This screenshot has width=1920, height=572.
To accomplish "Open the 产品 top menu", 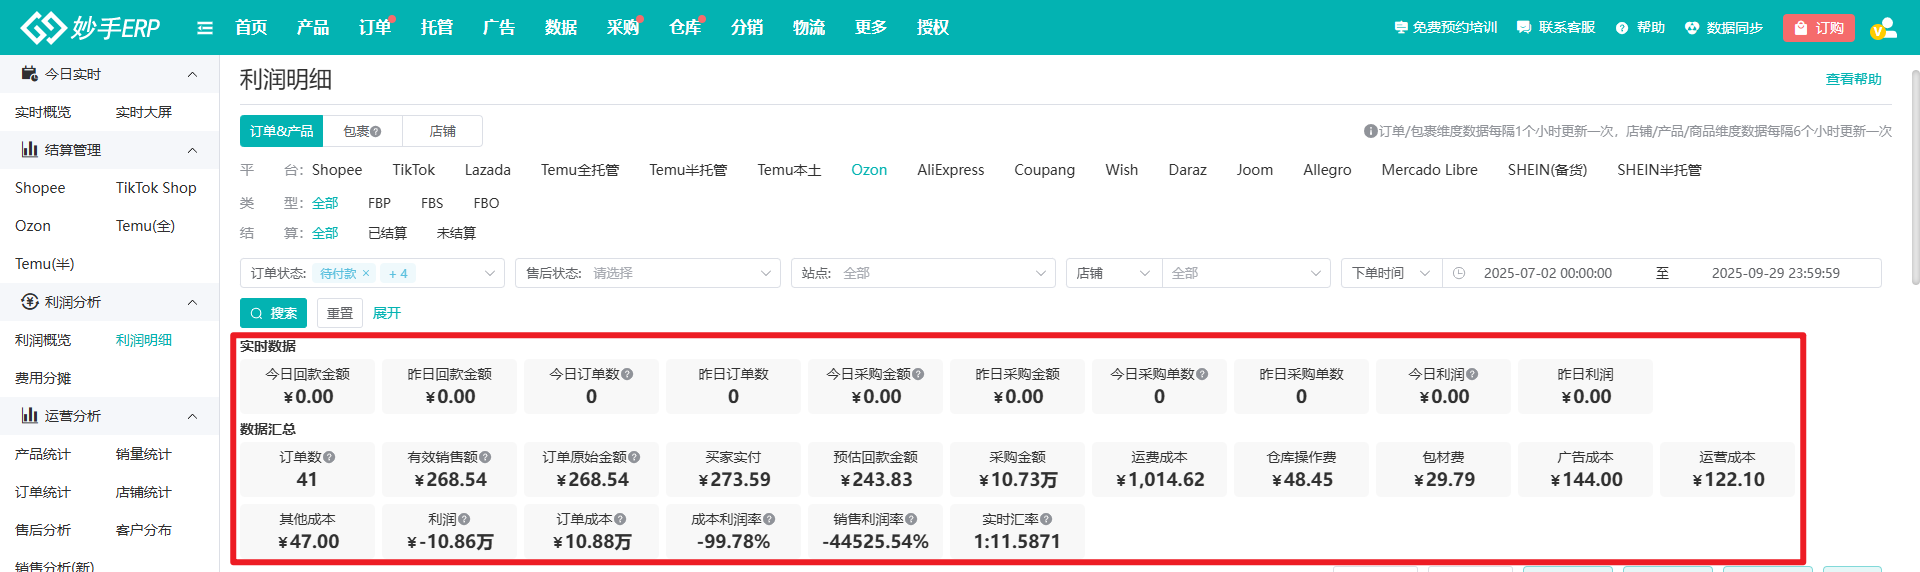I will tap(313, 27).
